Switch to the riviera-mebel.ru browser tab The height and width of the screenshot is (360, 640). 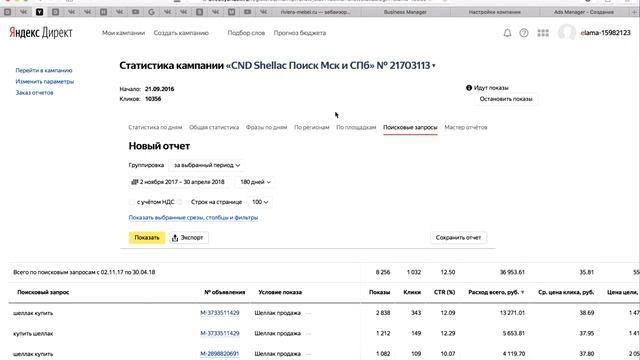point(315,12)
